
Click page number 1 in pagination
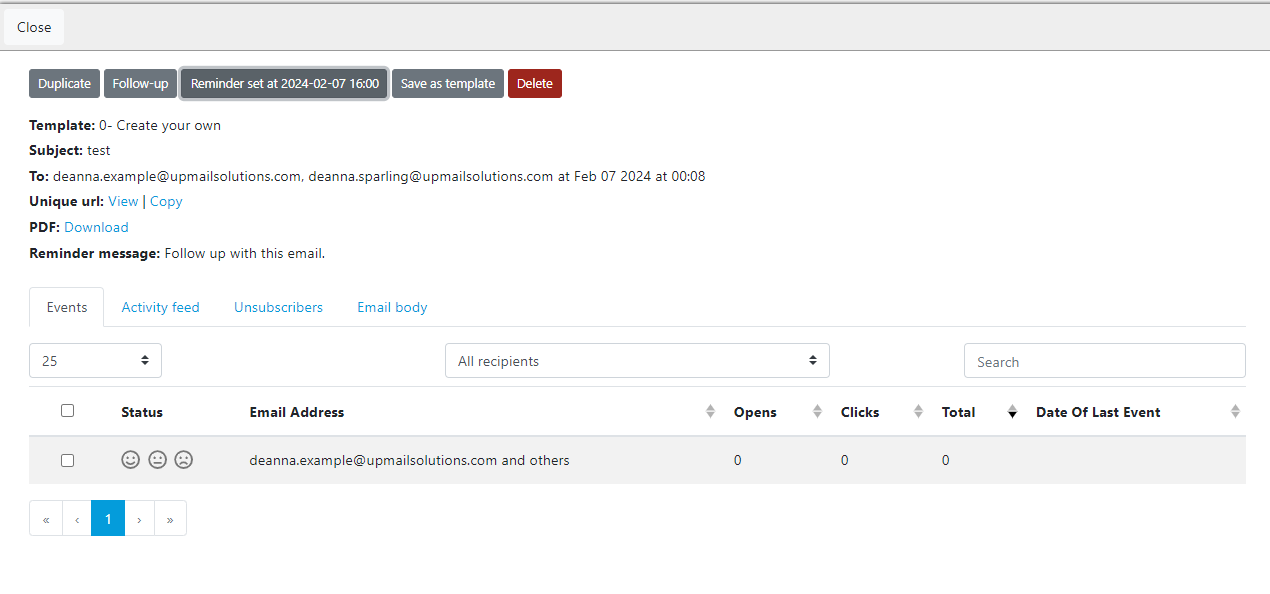(108, 518)
